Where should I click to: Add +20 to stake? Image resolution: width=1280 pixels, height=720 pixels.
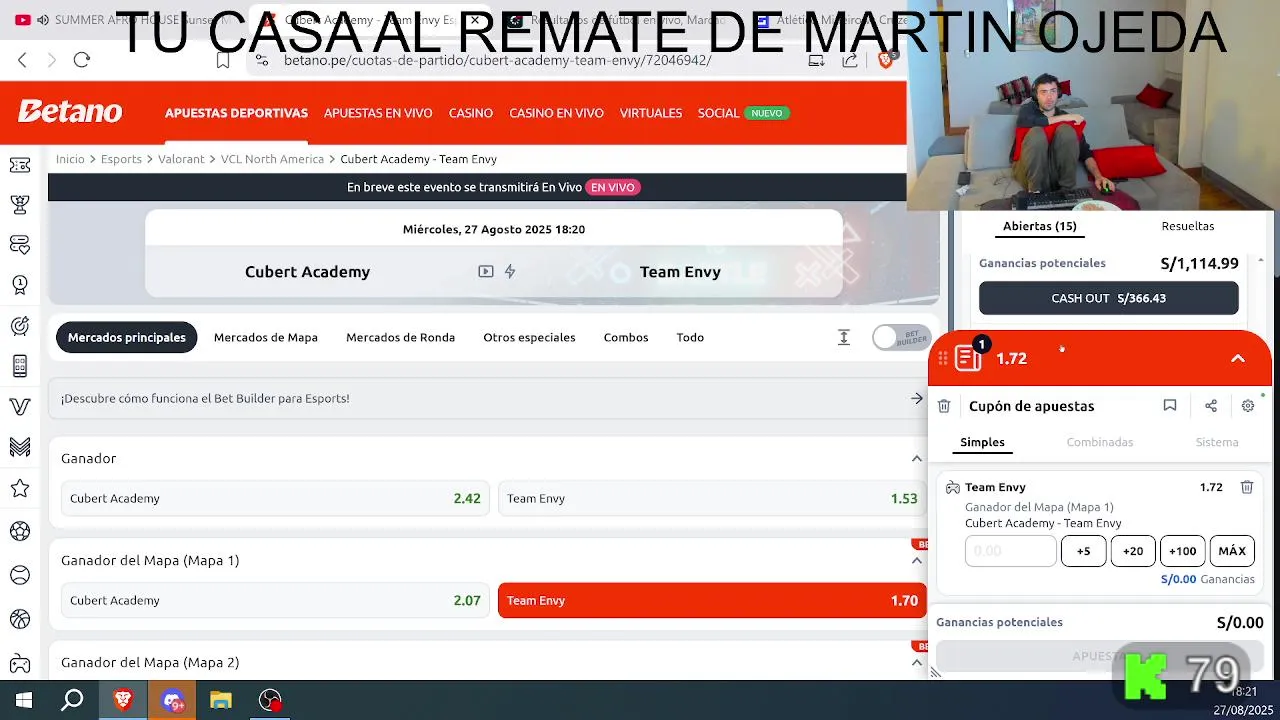pyautogui.click(x=1133, y=551)
